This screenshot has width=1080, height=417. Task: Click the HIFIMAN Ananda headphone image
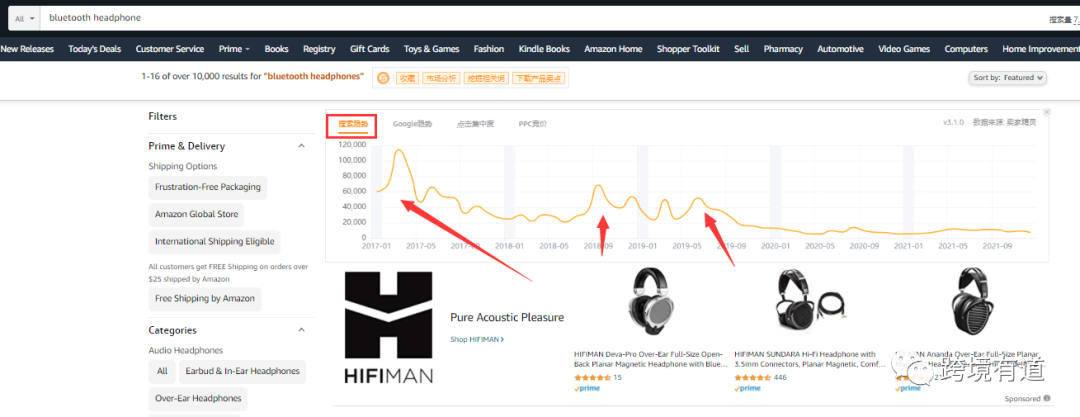975,301
